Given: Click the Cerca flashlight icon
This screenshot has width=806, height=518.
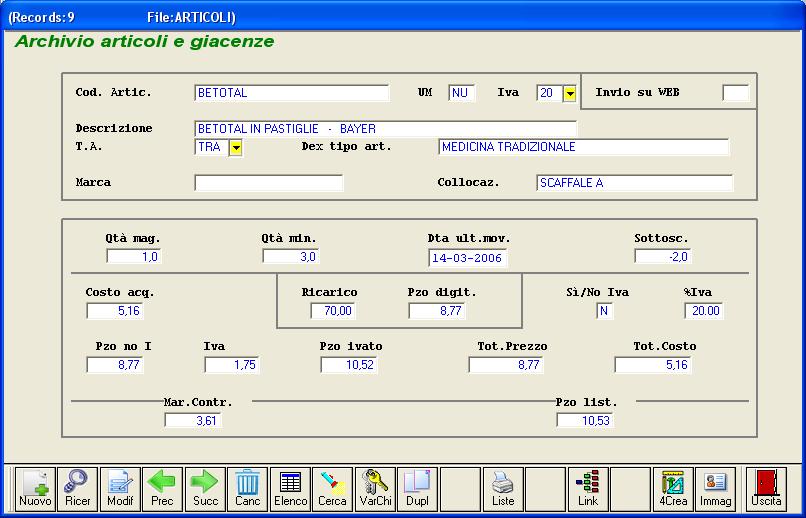Looking at the screenshot, I should (x=333, y=489).
